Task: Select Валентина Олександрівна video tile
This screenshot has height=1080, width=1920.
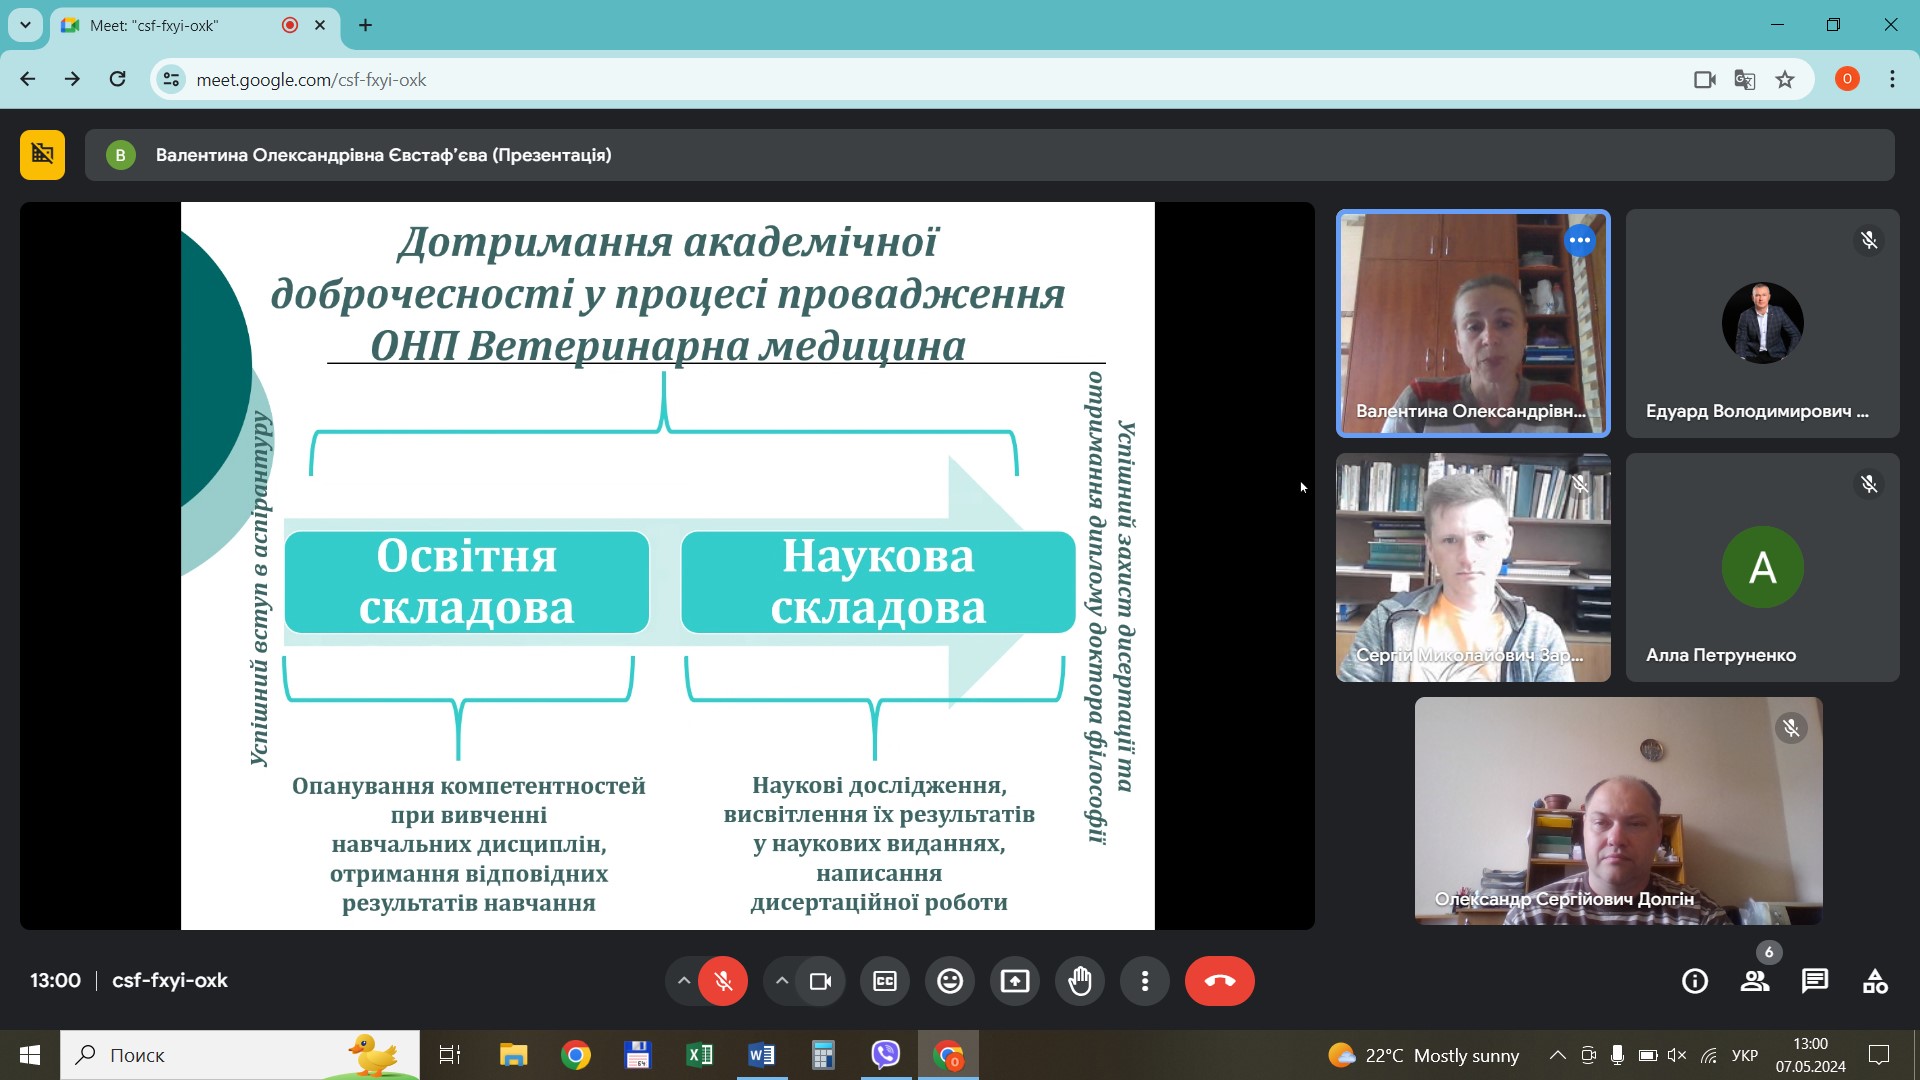Action: coord(1473,323)
